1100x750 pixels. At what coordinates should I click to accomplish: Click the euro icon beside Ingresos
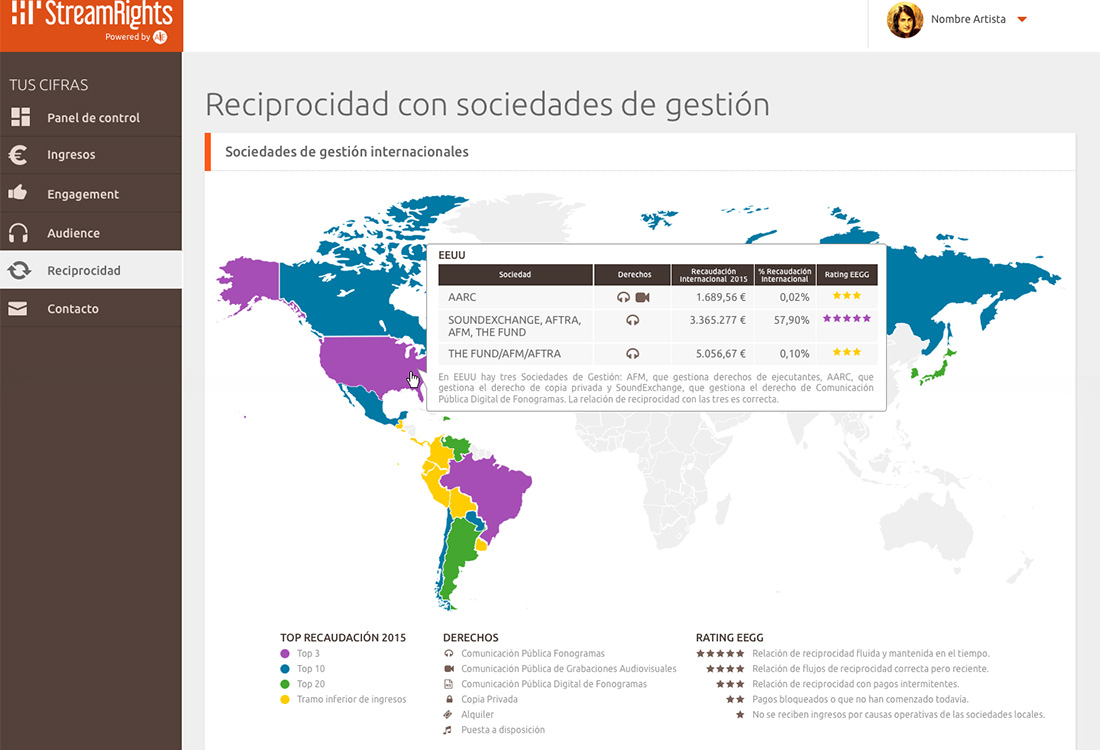pos(19,155)
